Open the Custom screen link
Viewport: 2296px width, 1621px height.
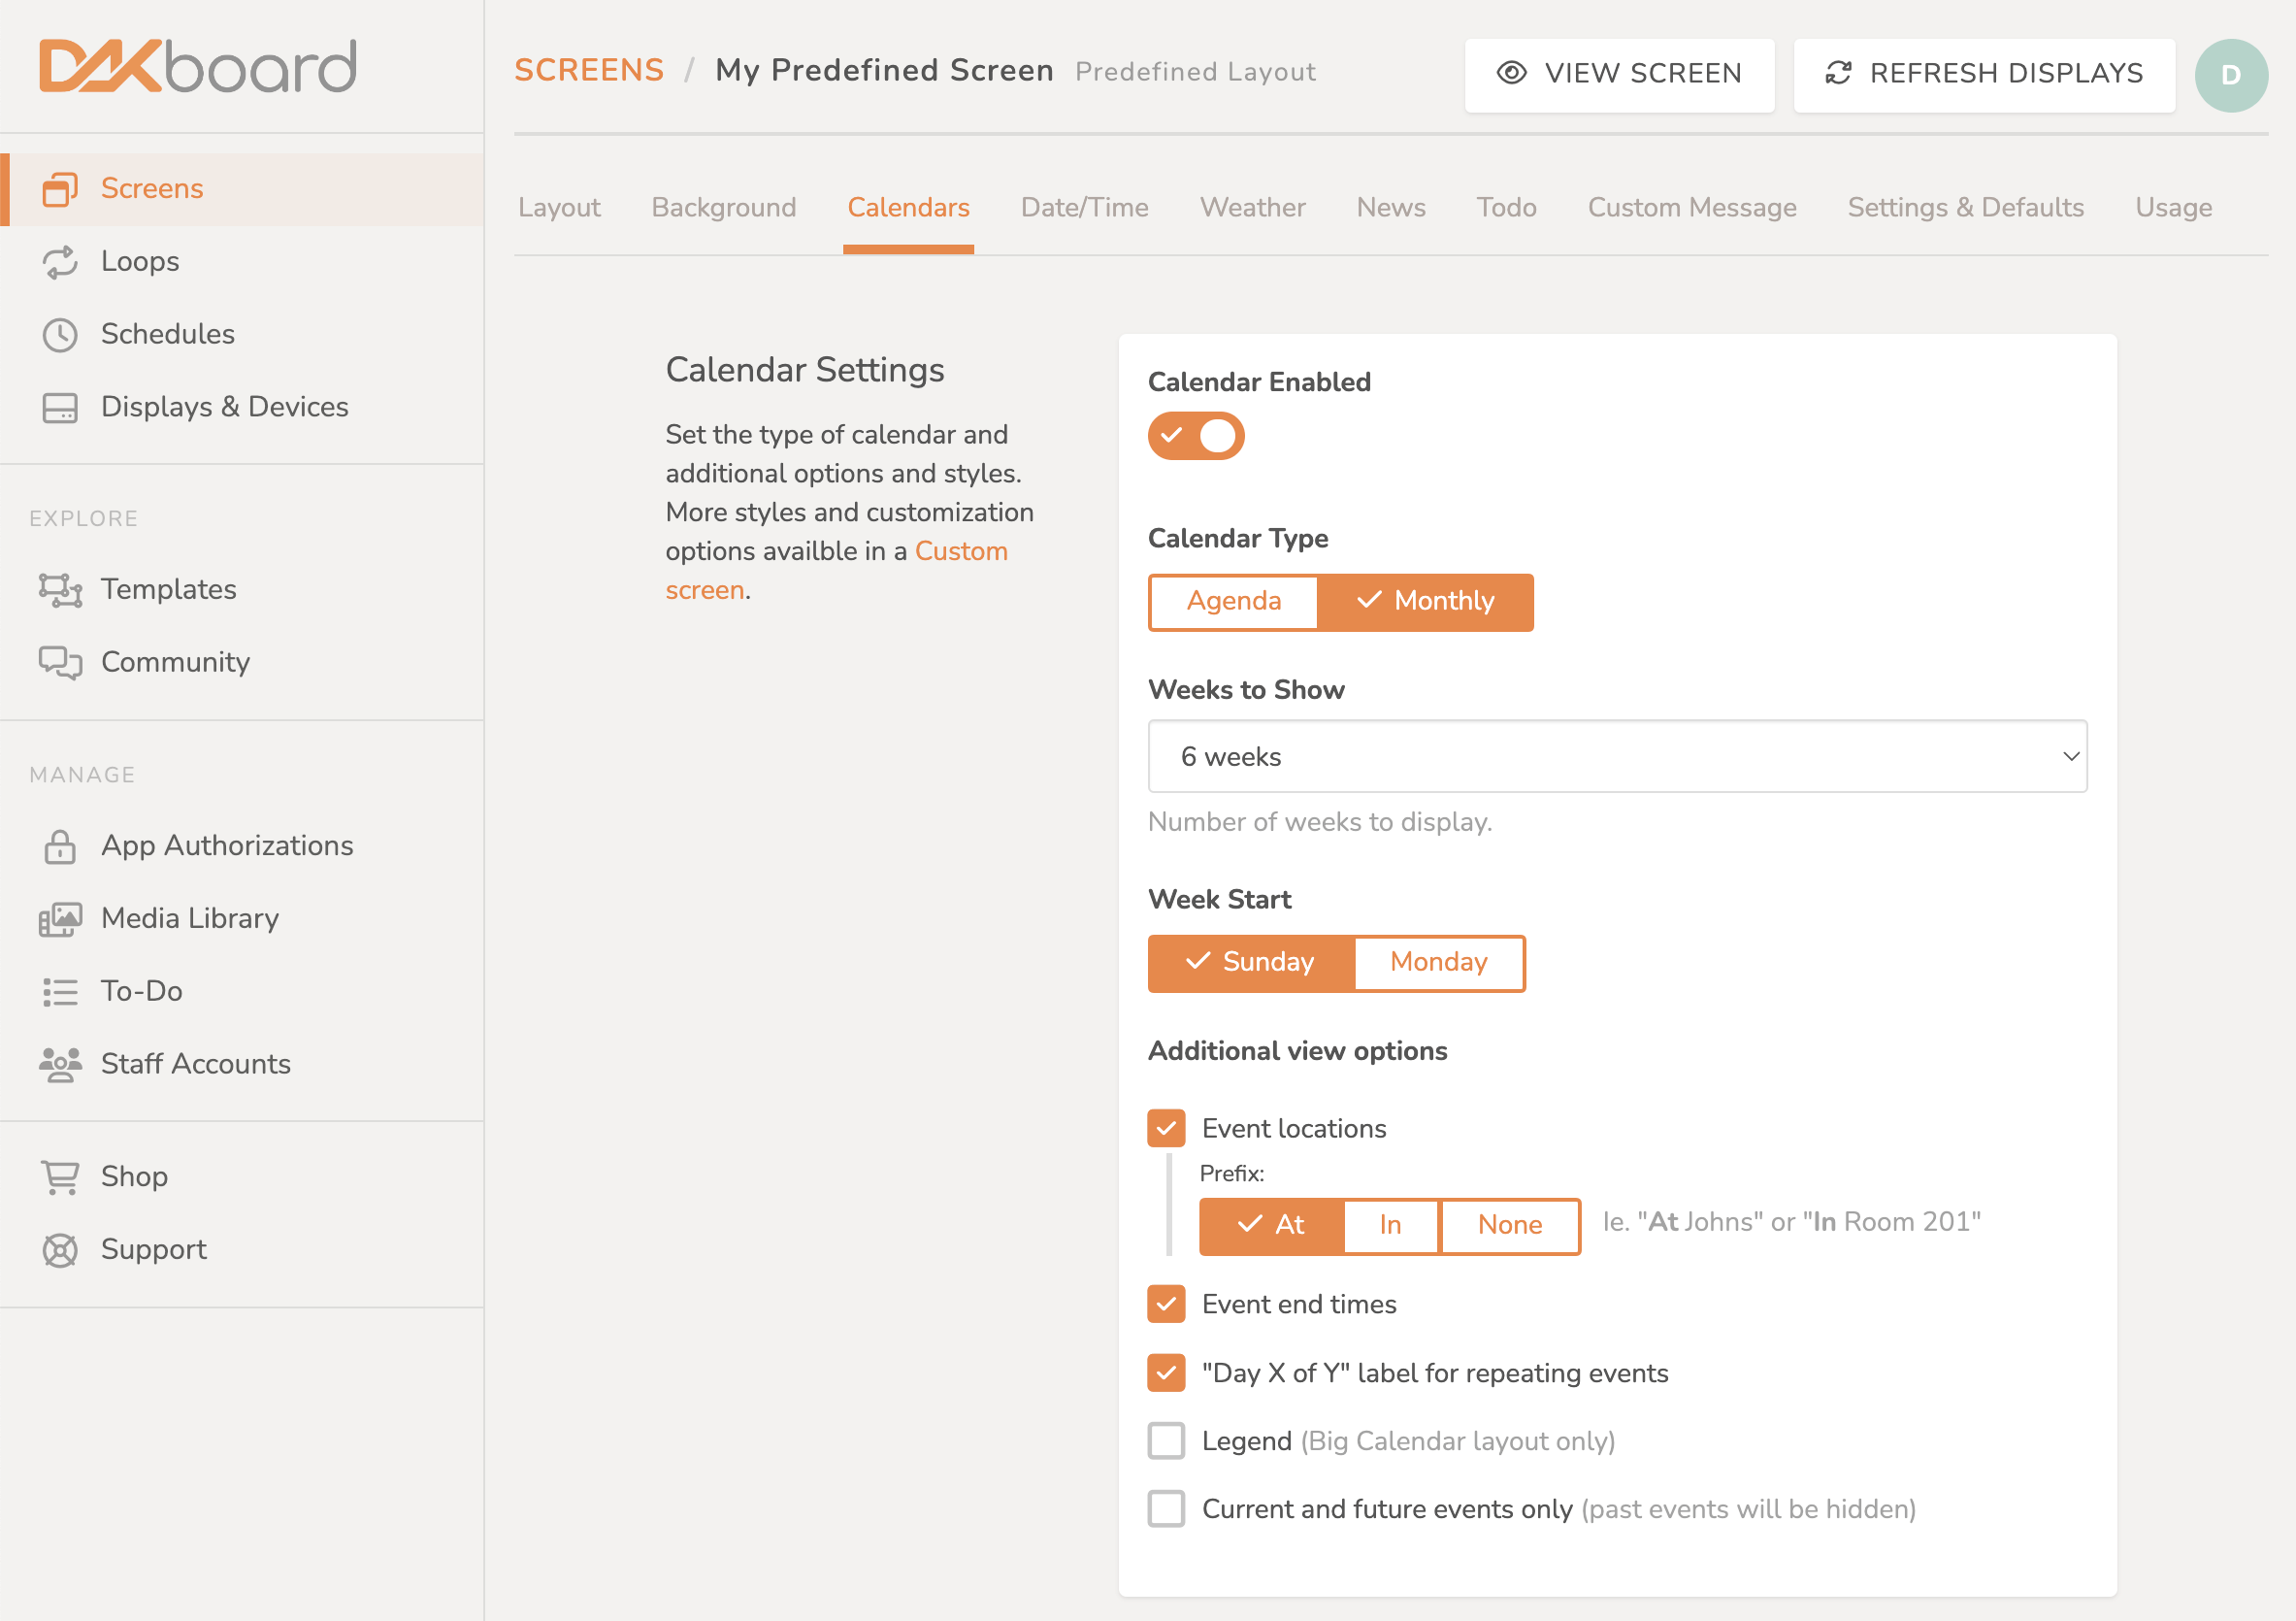pyautogui.click(x=961, y=551)
